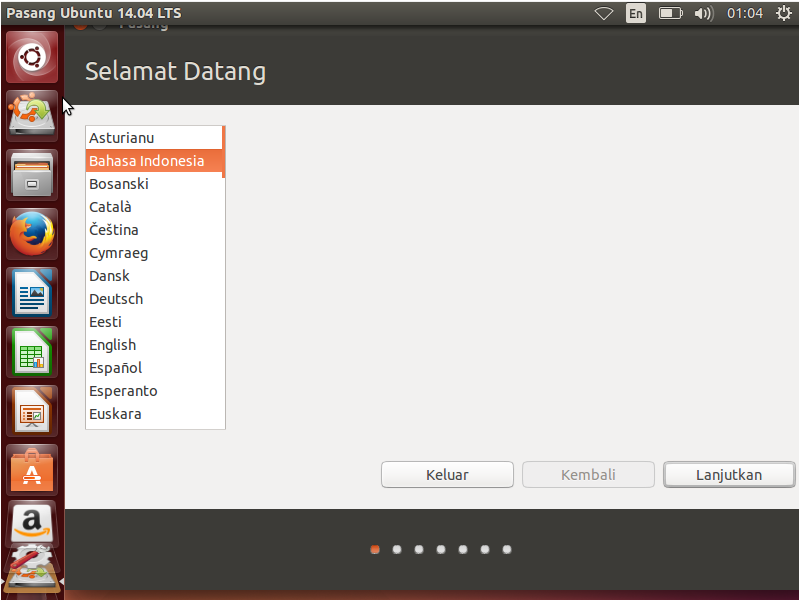Open the Ubuntu Dash home launcher

(x=32, y=57)
